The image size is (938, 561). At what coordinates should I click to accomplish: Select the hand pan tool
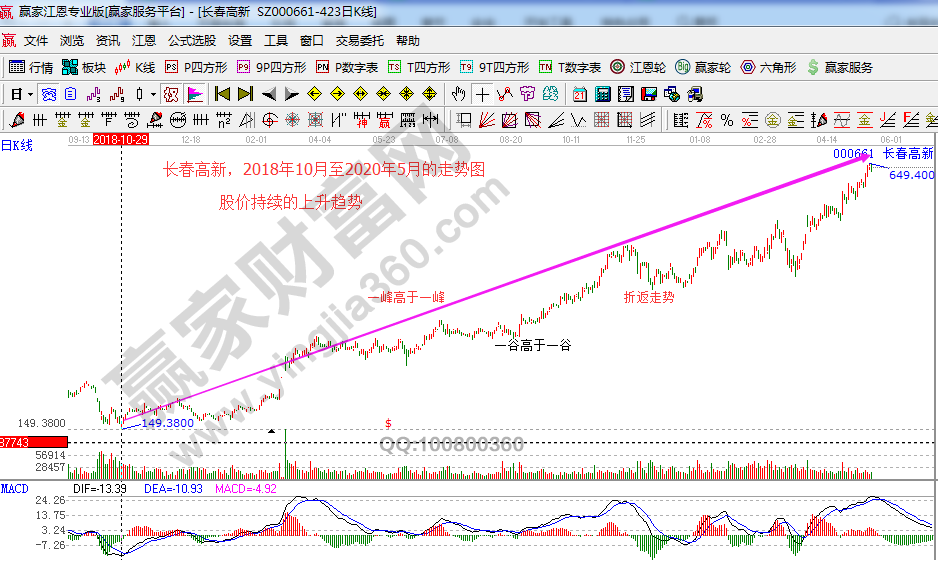point(458,94)
